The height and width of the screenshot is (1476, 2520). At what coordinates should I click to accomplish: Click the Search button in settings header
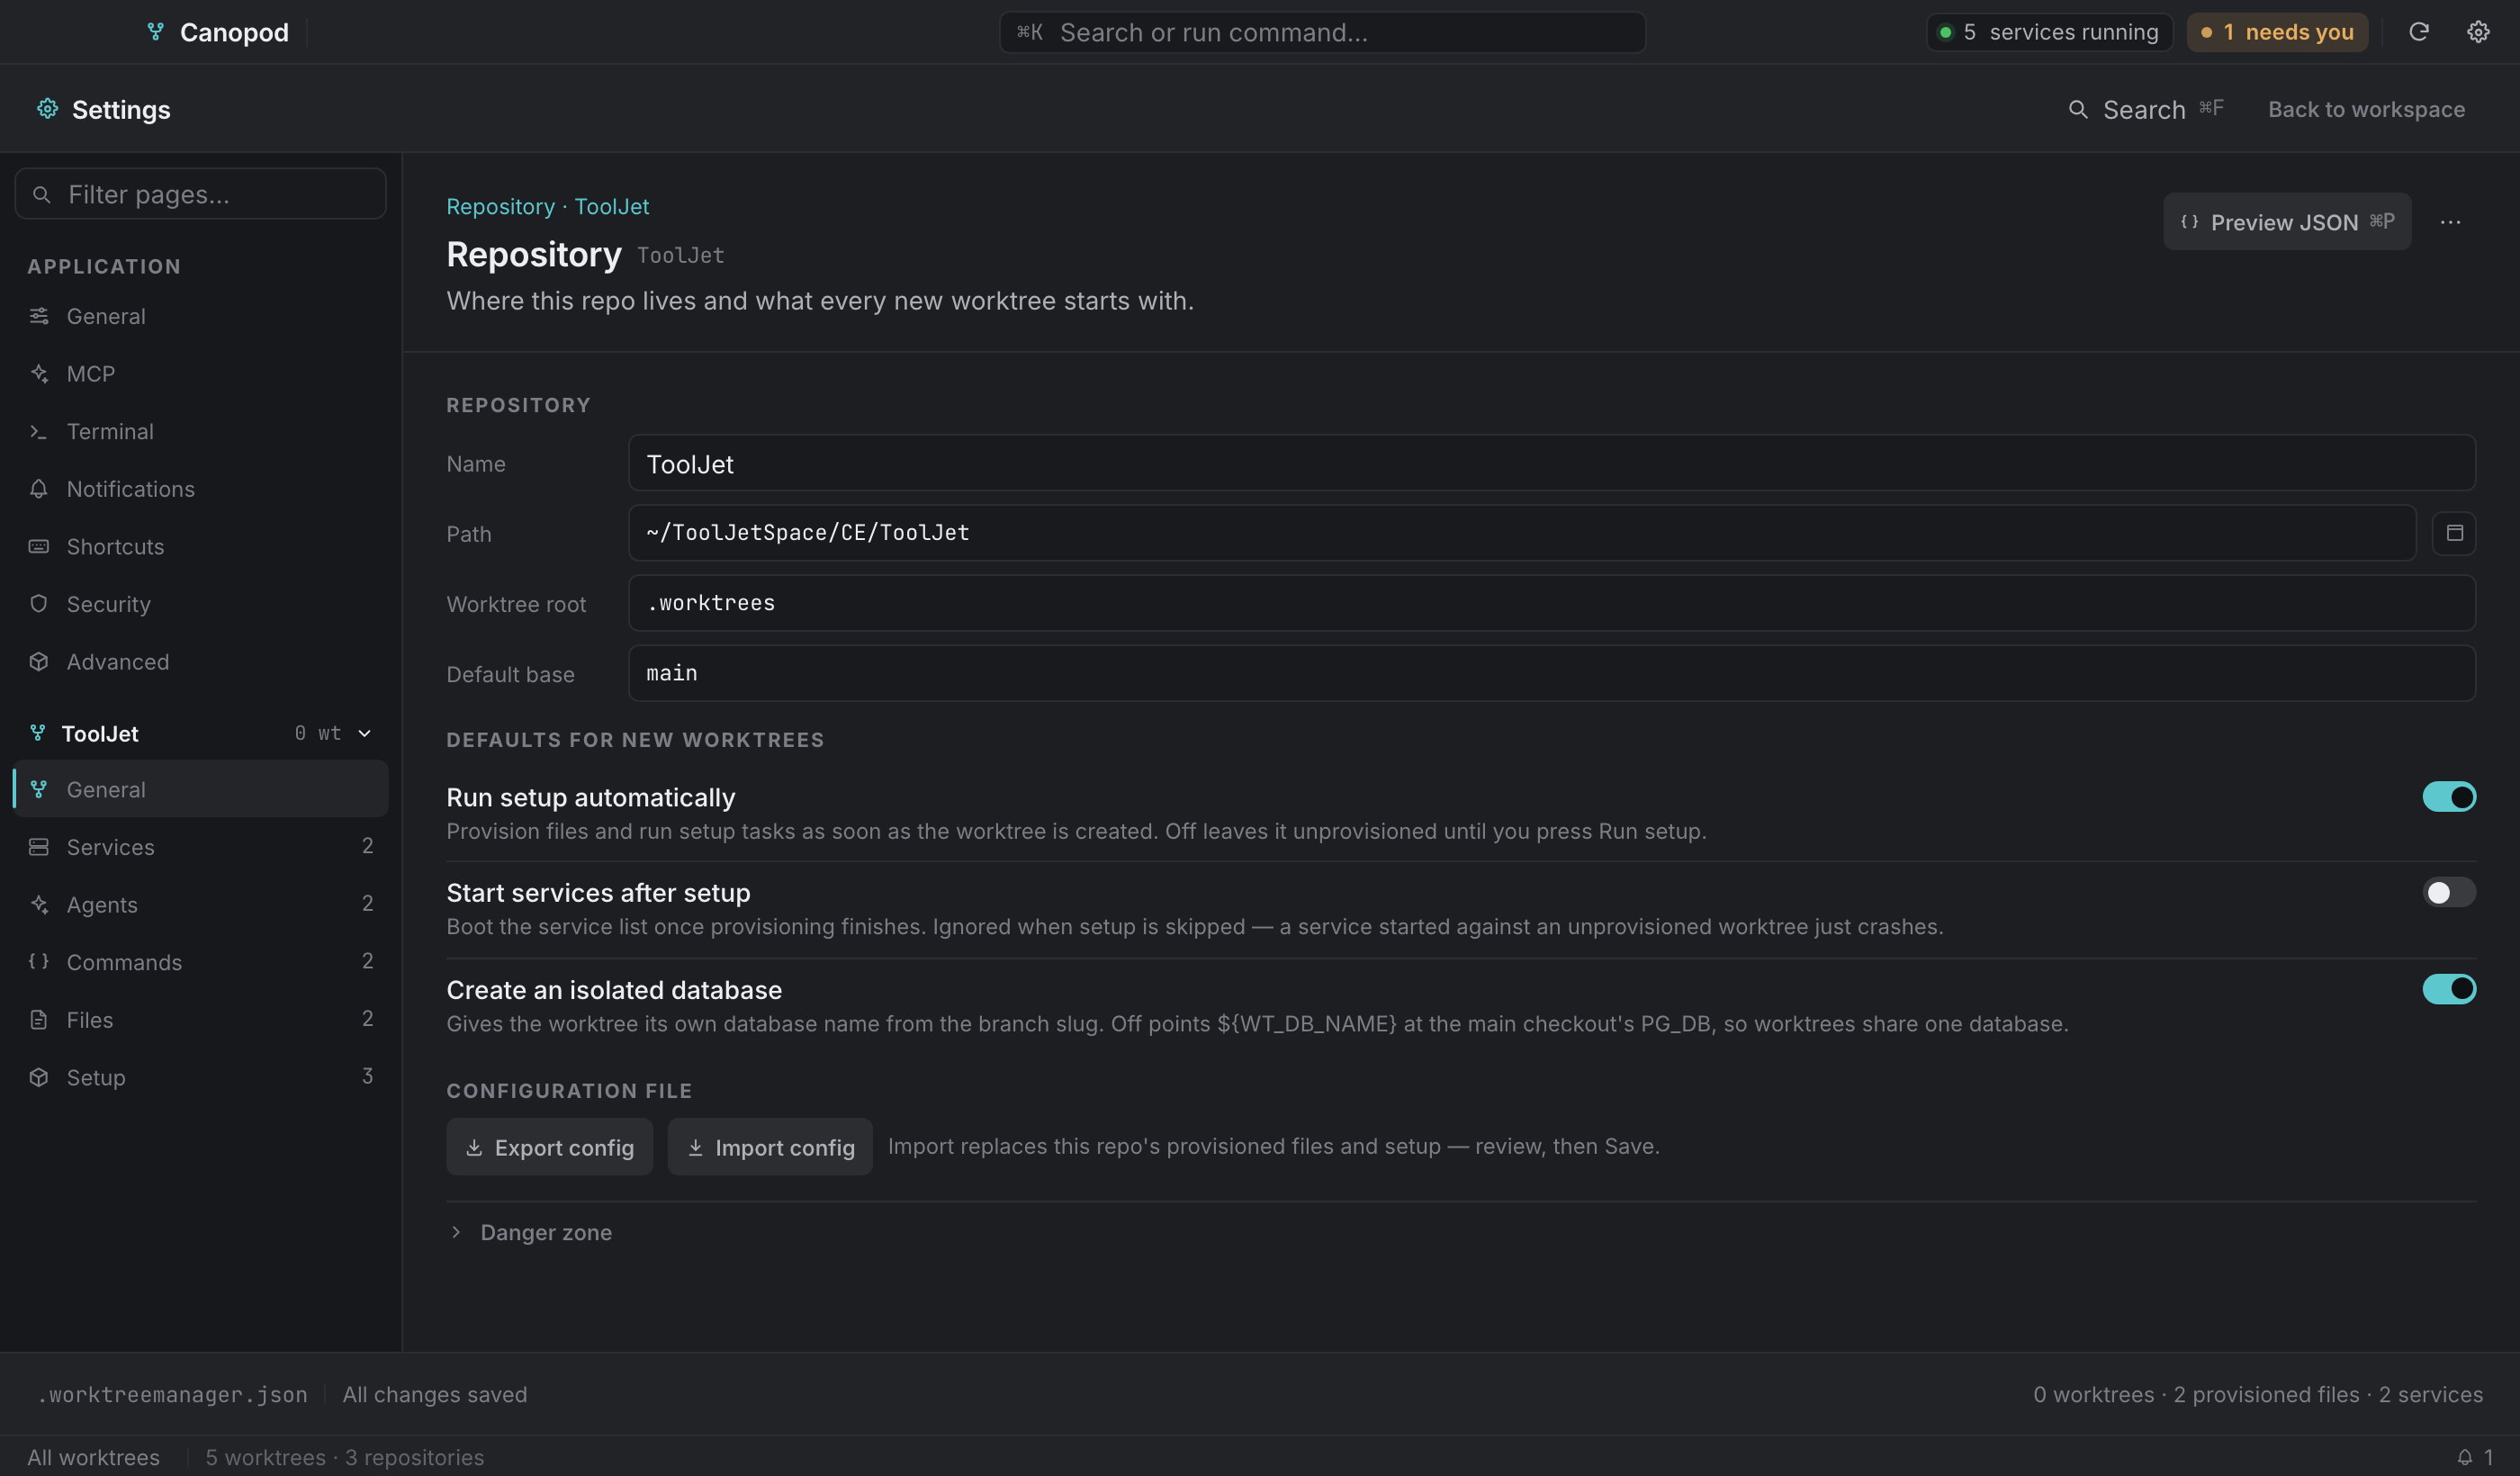(x=2145, y=109)
